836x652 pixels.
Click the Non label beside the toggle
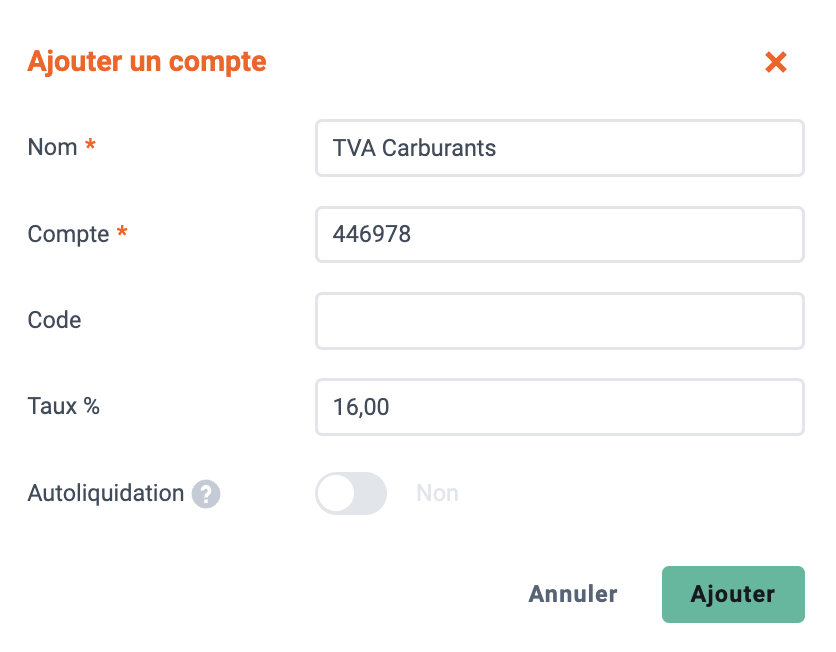click(x=437, y=493)
